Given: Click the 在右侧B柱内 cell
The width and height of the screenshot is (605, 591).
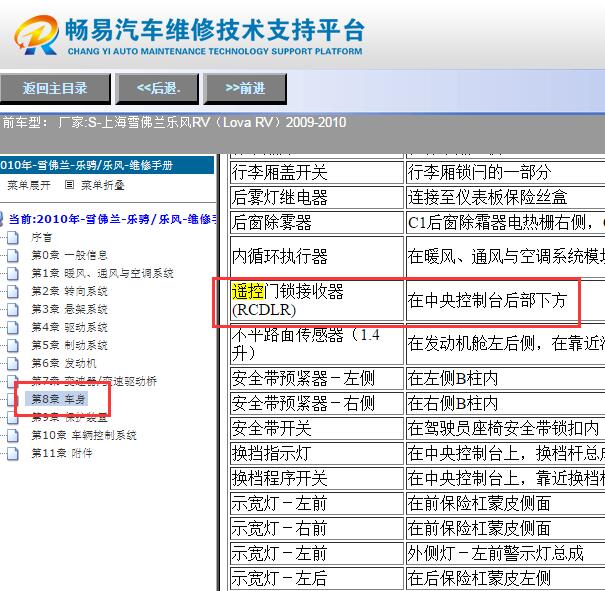Looking at the screenshot, I should (505, 404).
